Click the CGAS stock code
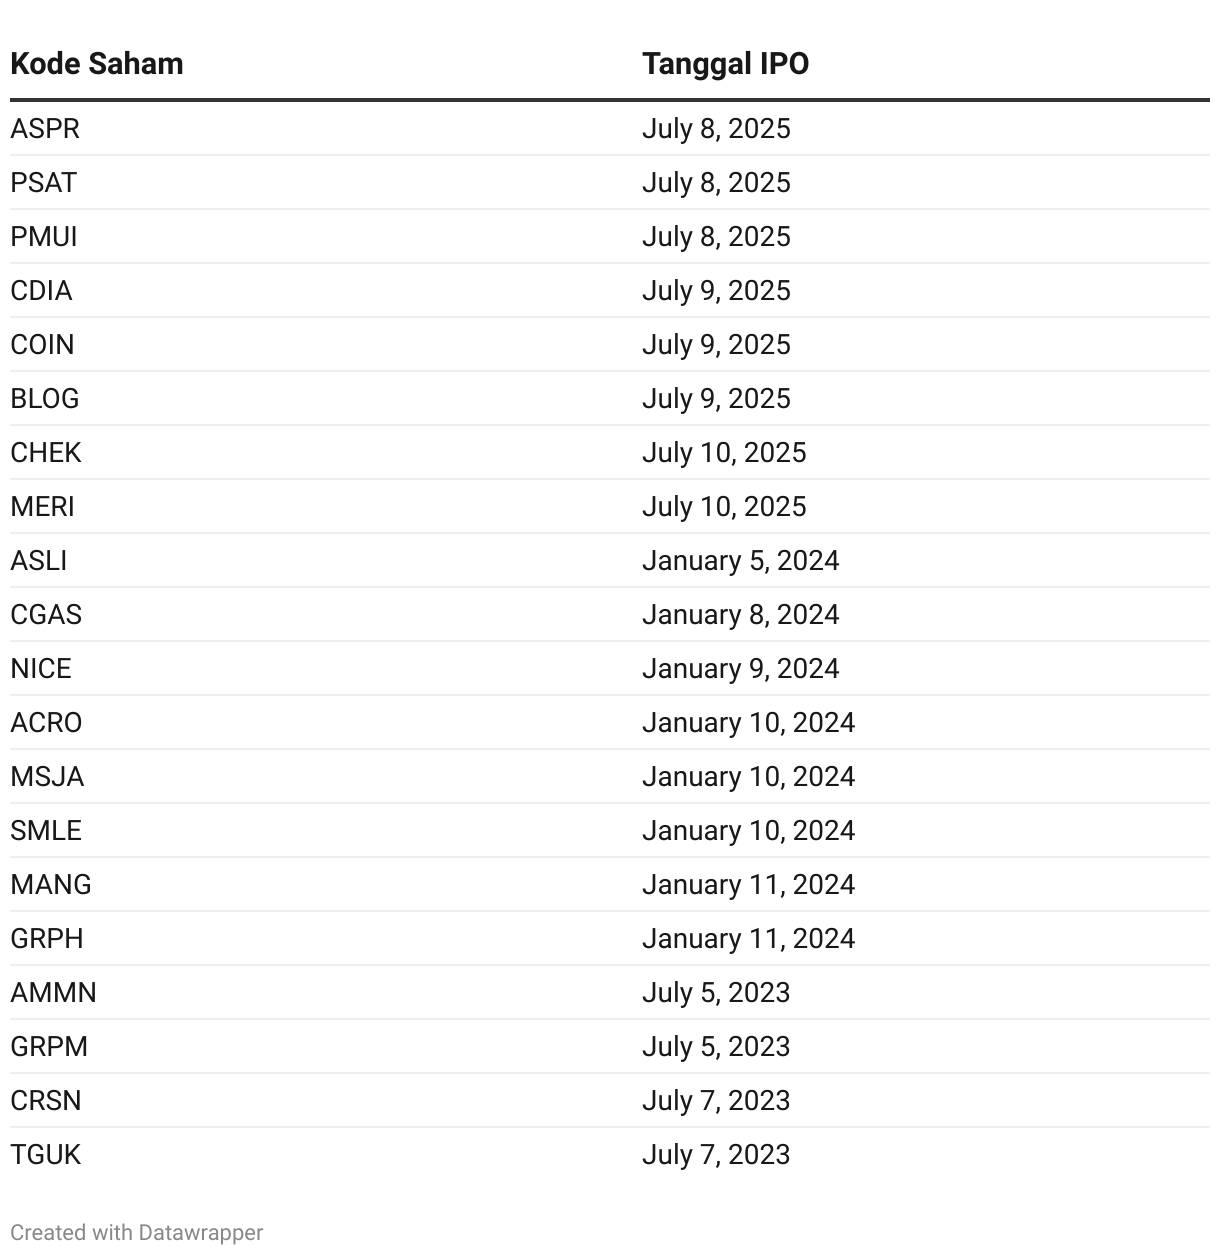 [46, 615]
